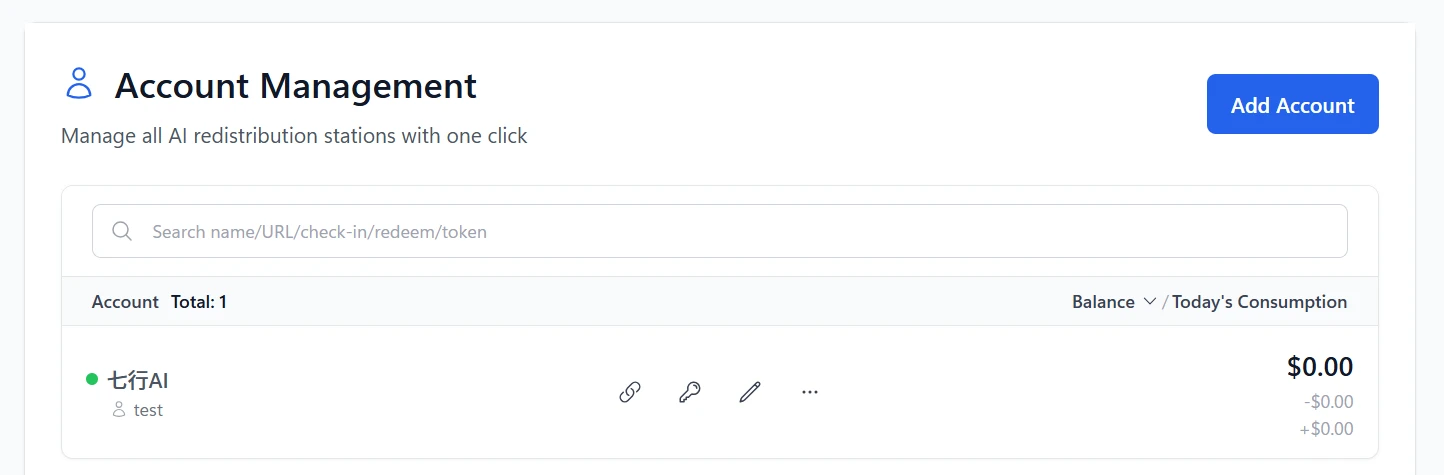Focus the account search input field
This screenshot has height=475, width=1444.
click(719, 231)
